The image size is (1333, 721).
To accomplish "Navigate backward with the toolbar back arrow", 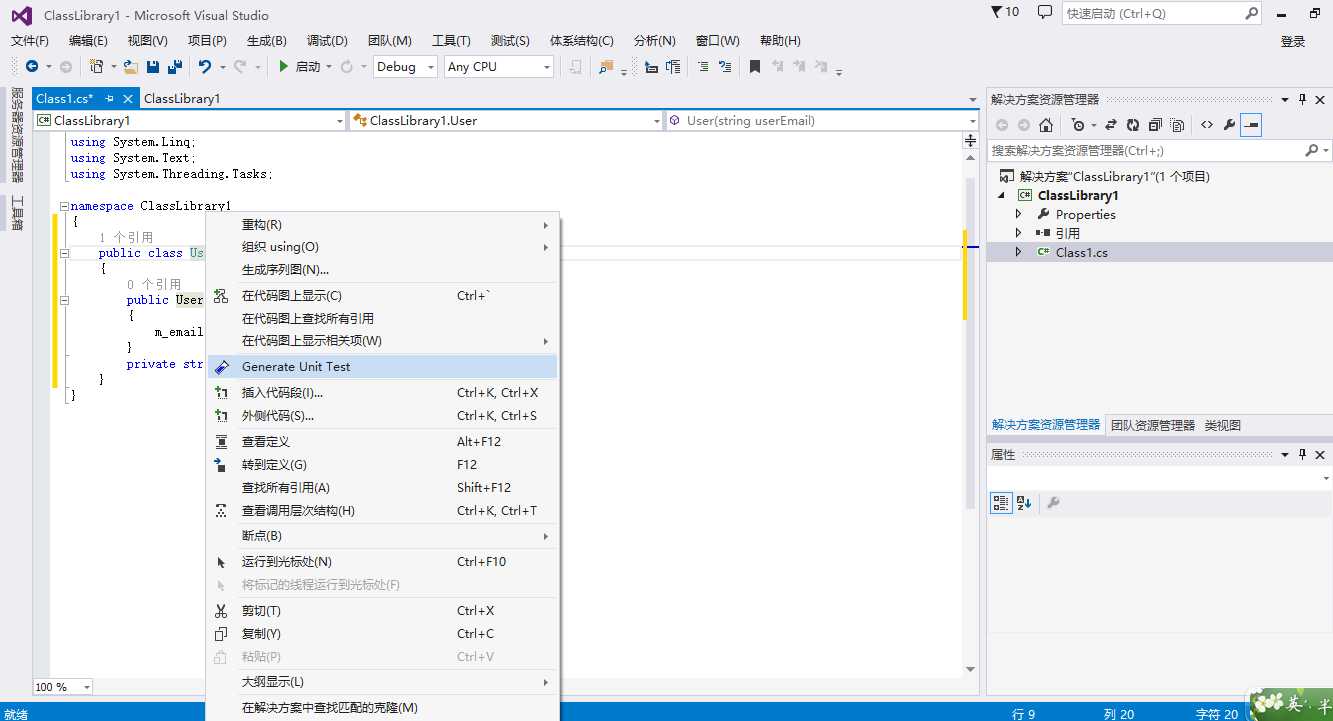I will 31,67.
